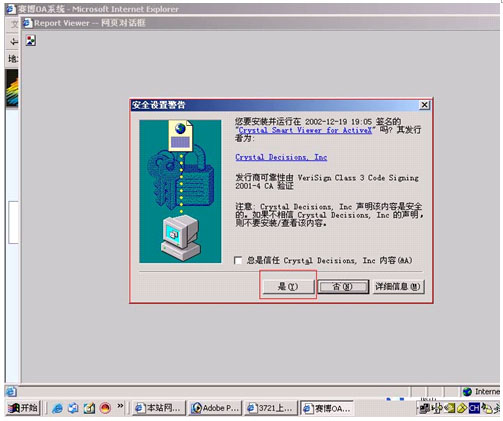Click the Internet zone globe icon
503x421 pixels.
click(x=467, y=391)
